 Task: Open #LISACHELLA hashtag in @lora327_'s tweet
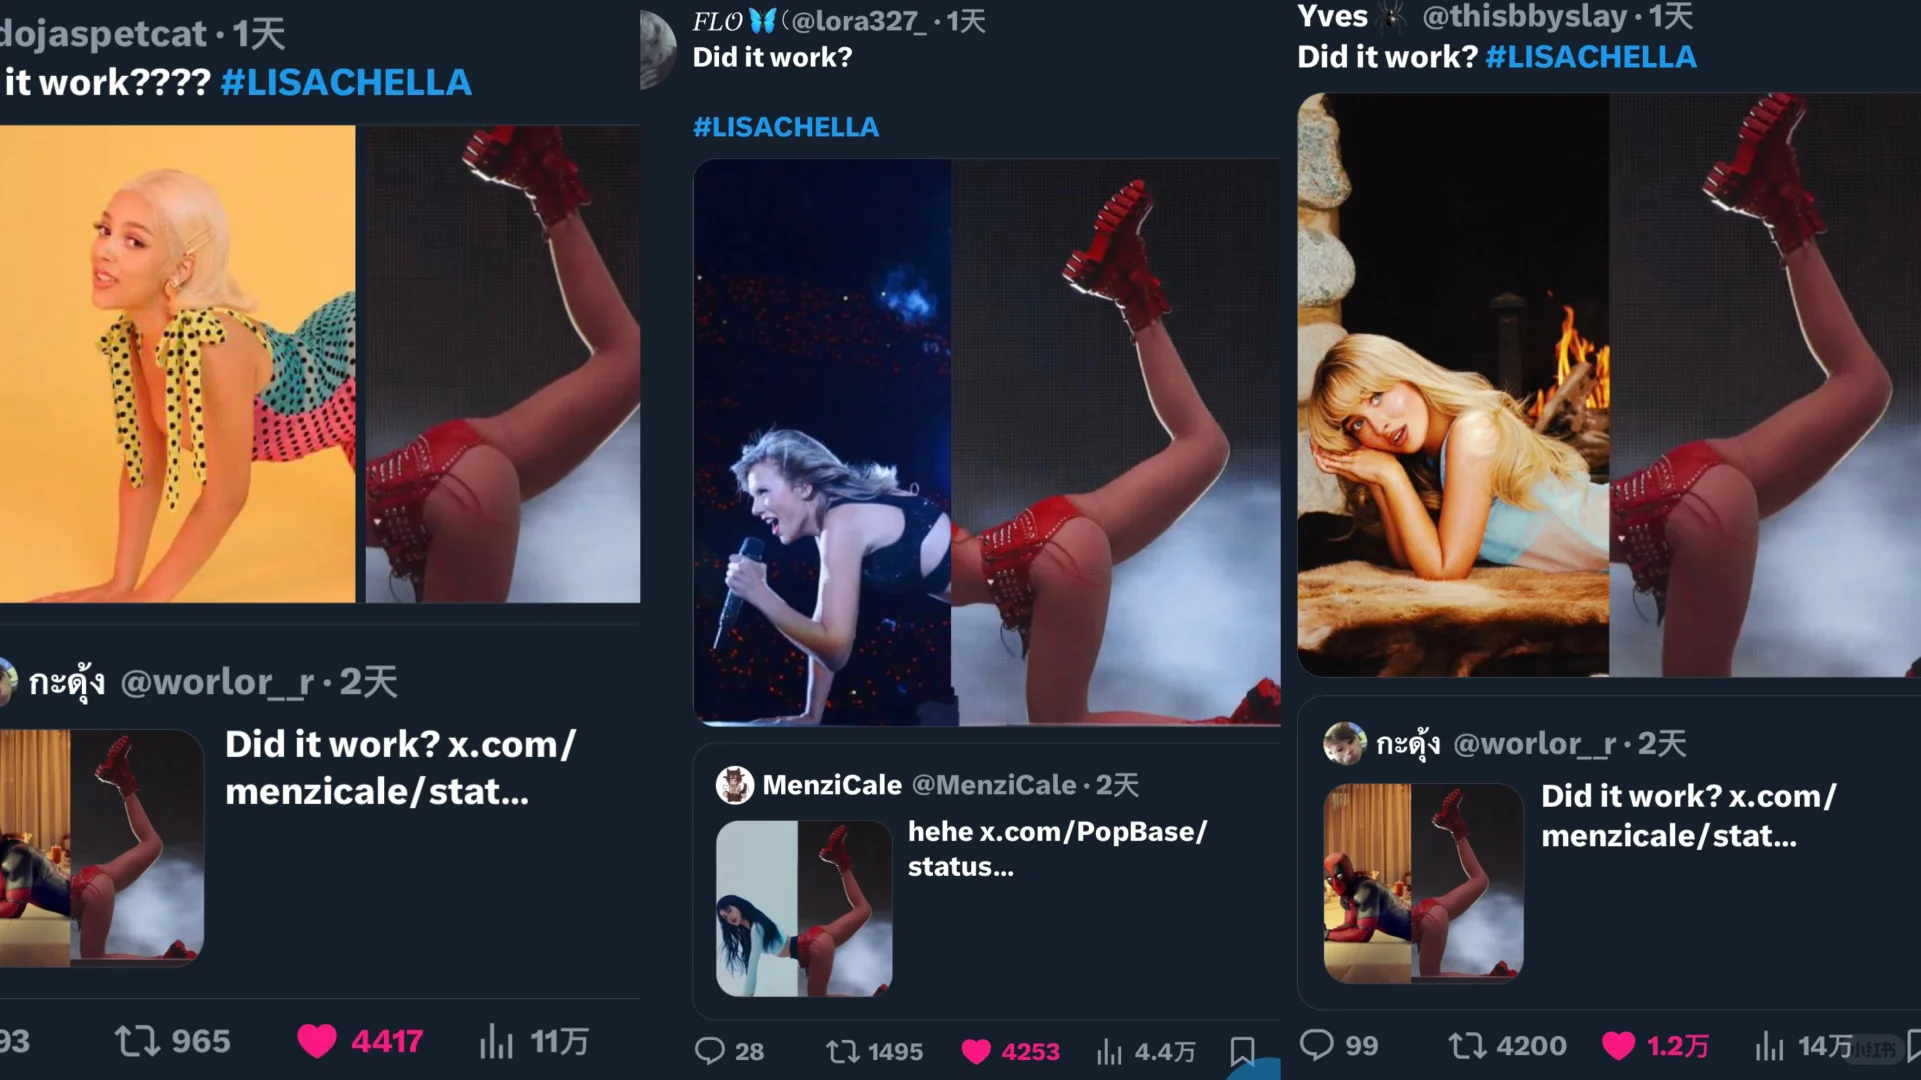click(786, 127)
